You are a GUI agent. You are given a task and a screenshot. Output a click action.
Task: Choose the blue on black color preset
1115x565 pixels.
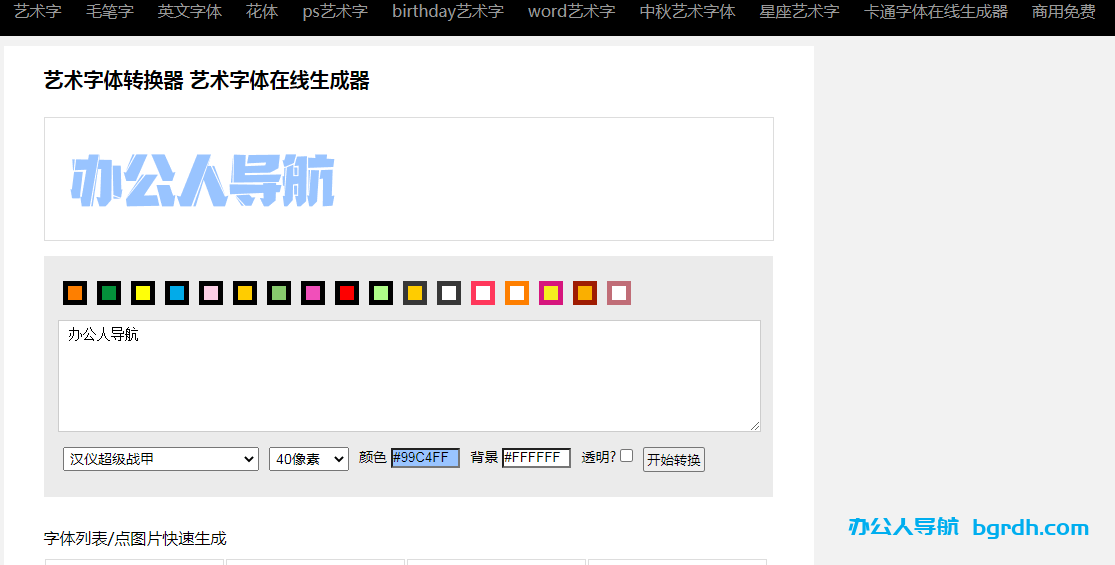(177, 293)
